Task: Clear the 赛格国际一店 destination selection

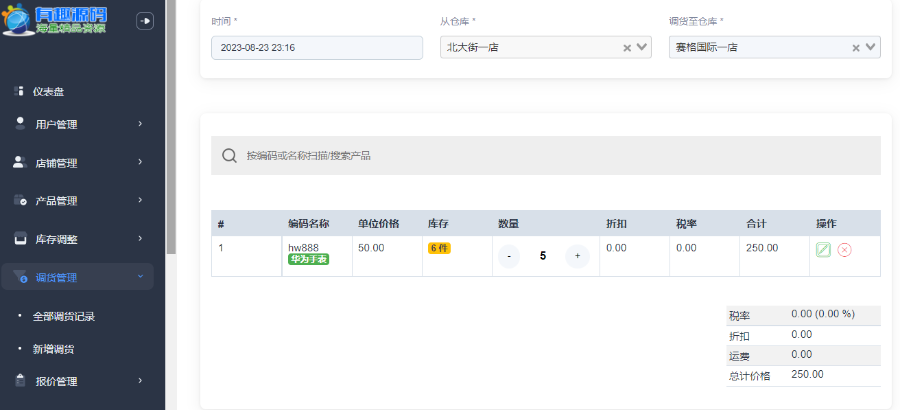Action: 856,47
